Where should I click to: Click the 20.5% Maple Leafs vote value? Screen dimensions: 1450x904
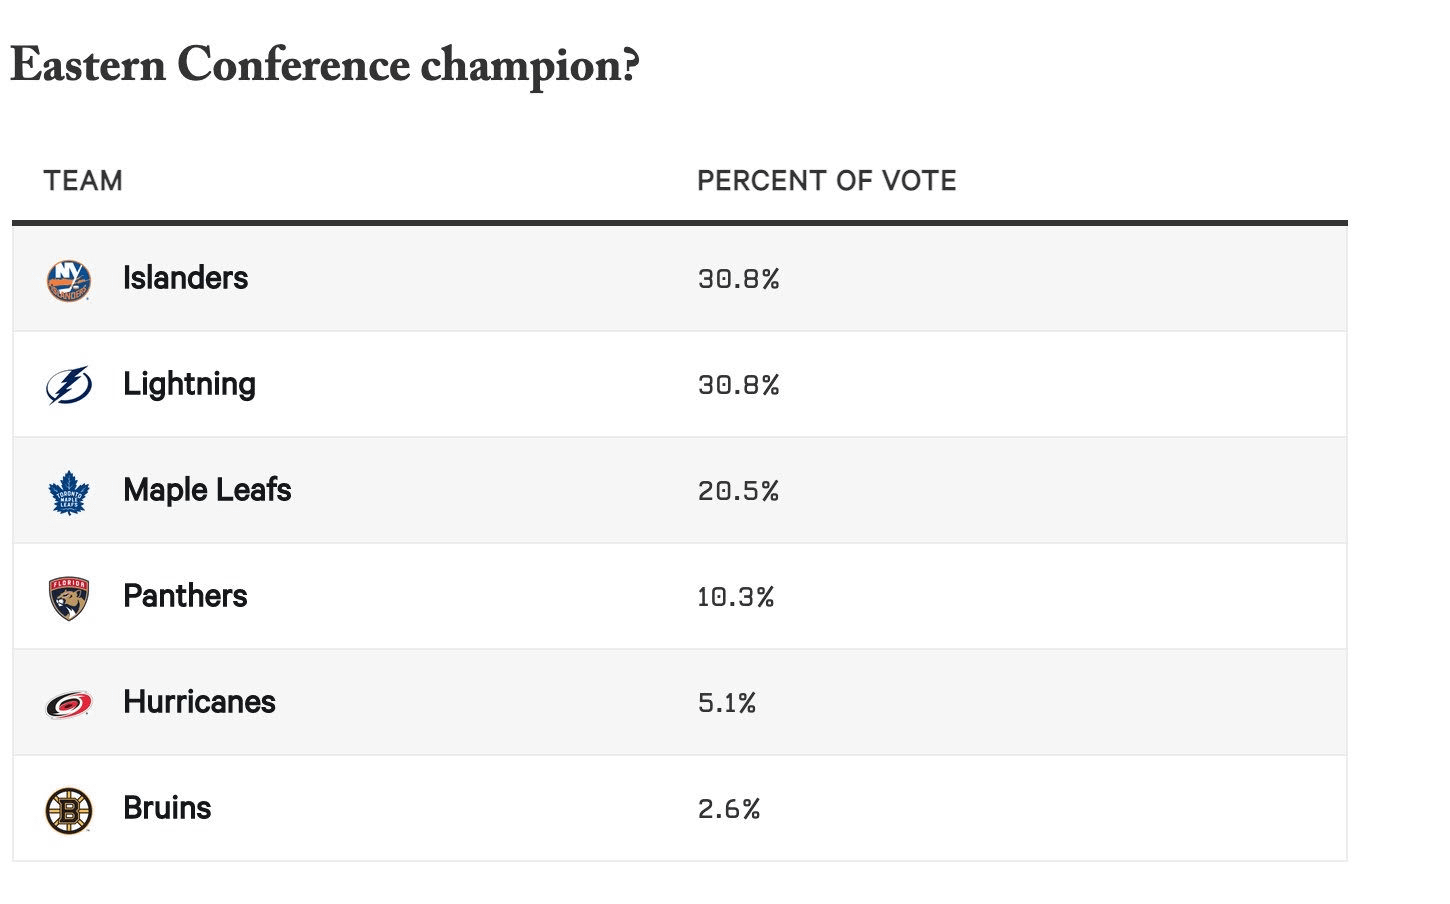pos(738,491)
